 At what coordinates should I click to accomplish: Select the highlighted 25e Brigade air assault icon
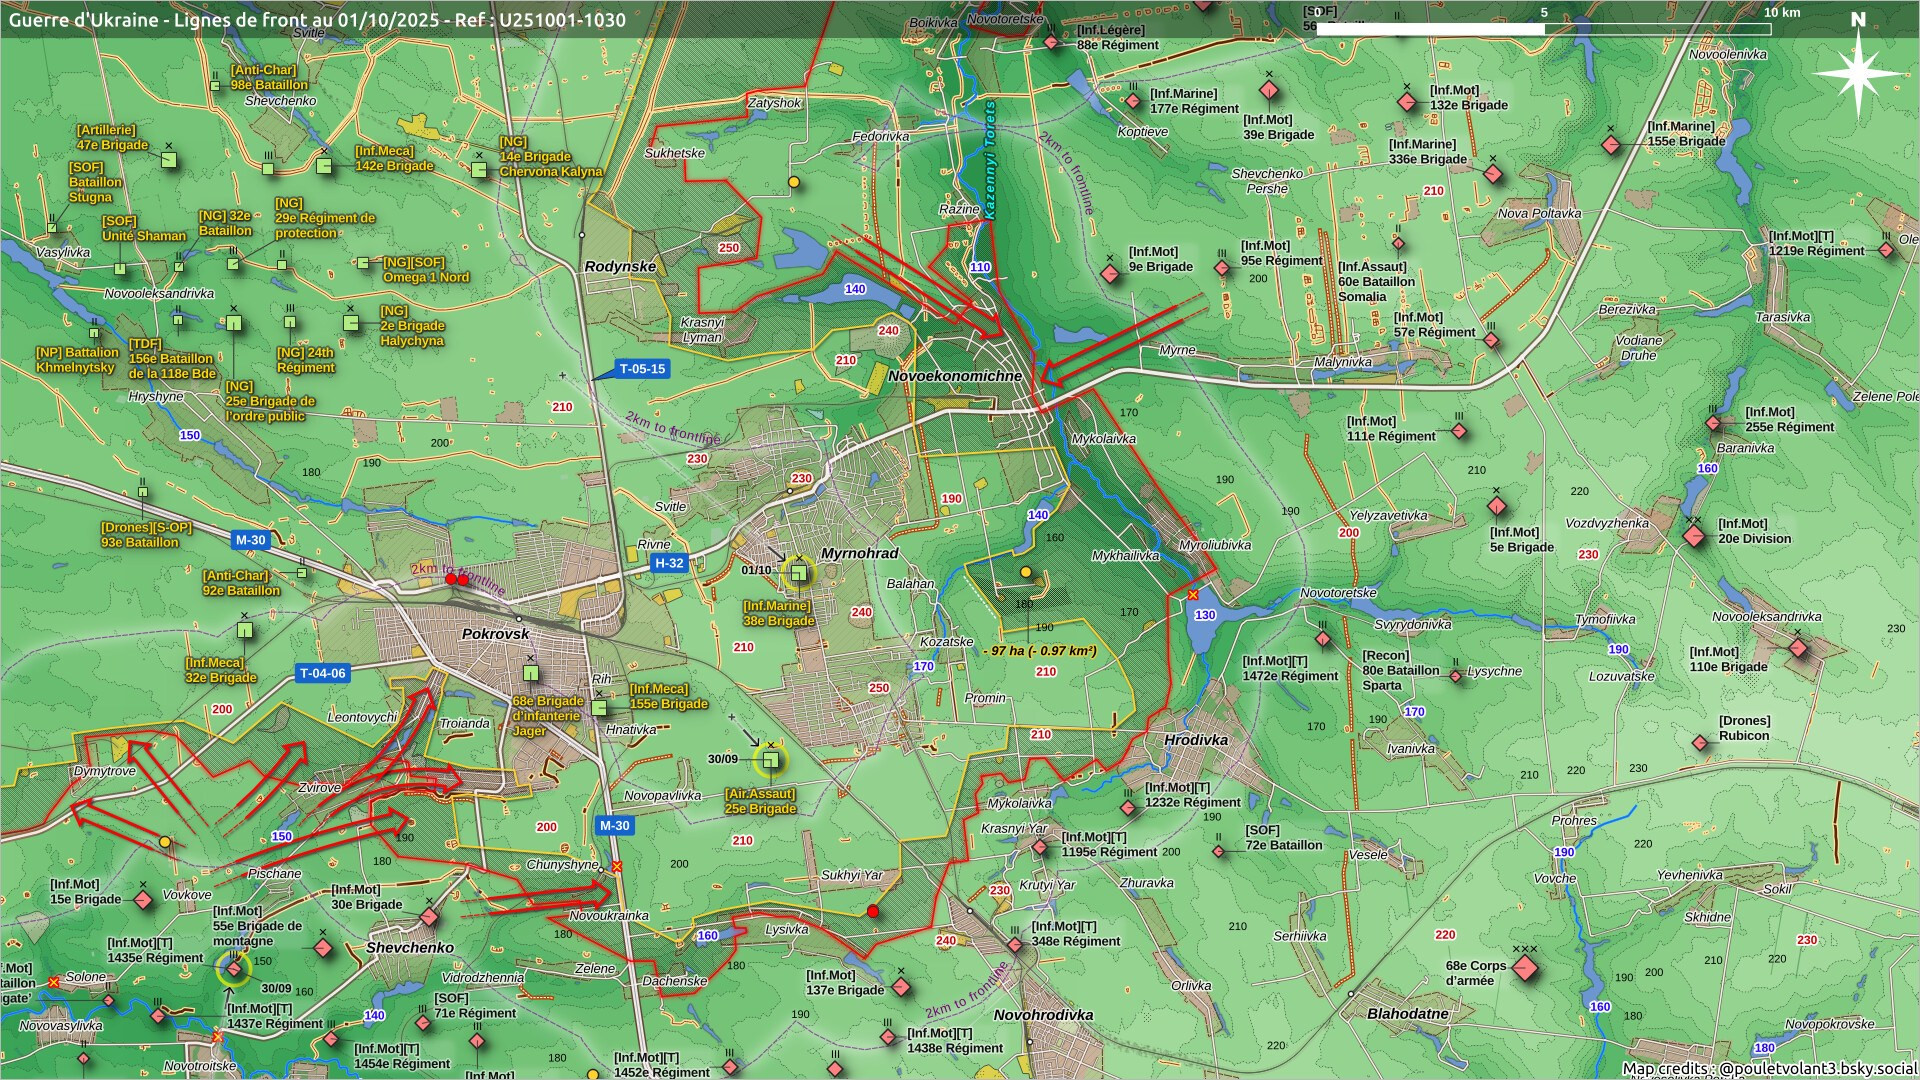click(770, 760)
